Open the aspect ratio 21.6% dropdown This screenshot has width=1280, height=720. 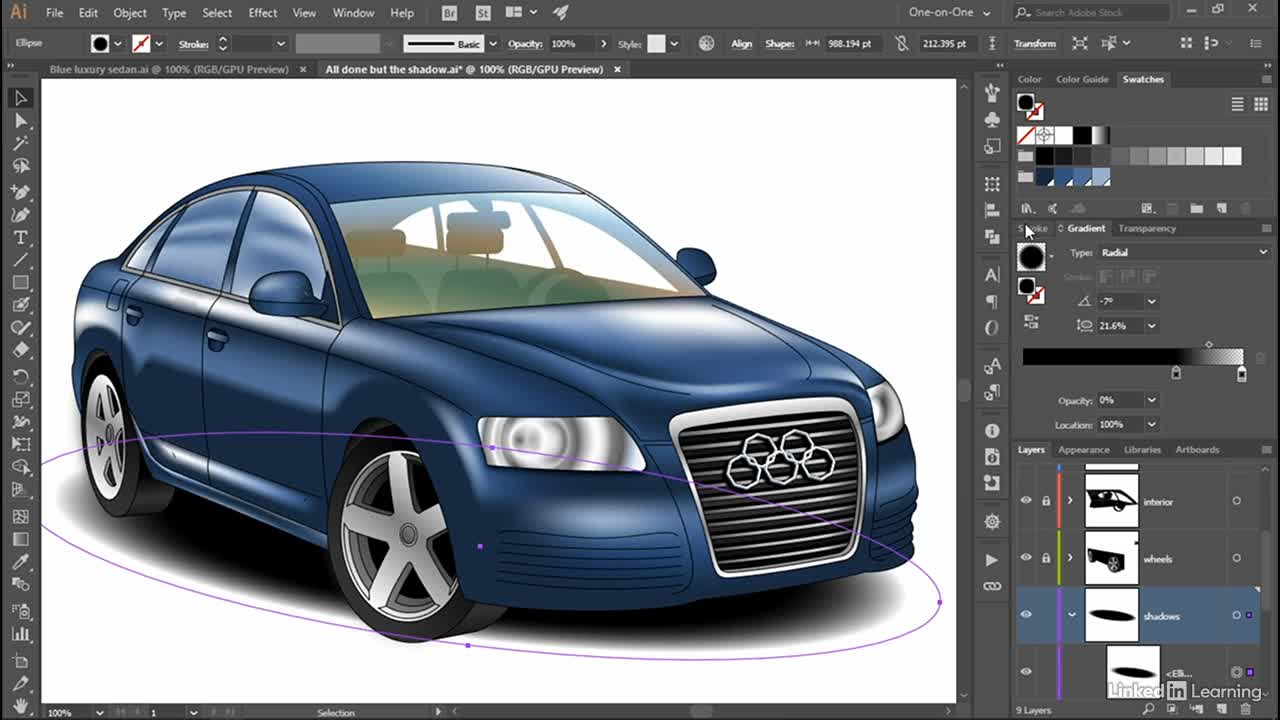[x=1151, y=325]
